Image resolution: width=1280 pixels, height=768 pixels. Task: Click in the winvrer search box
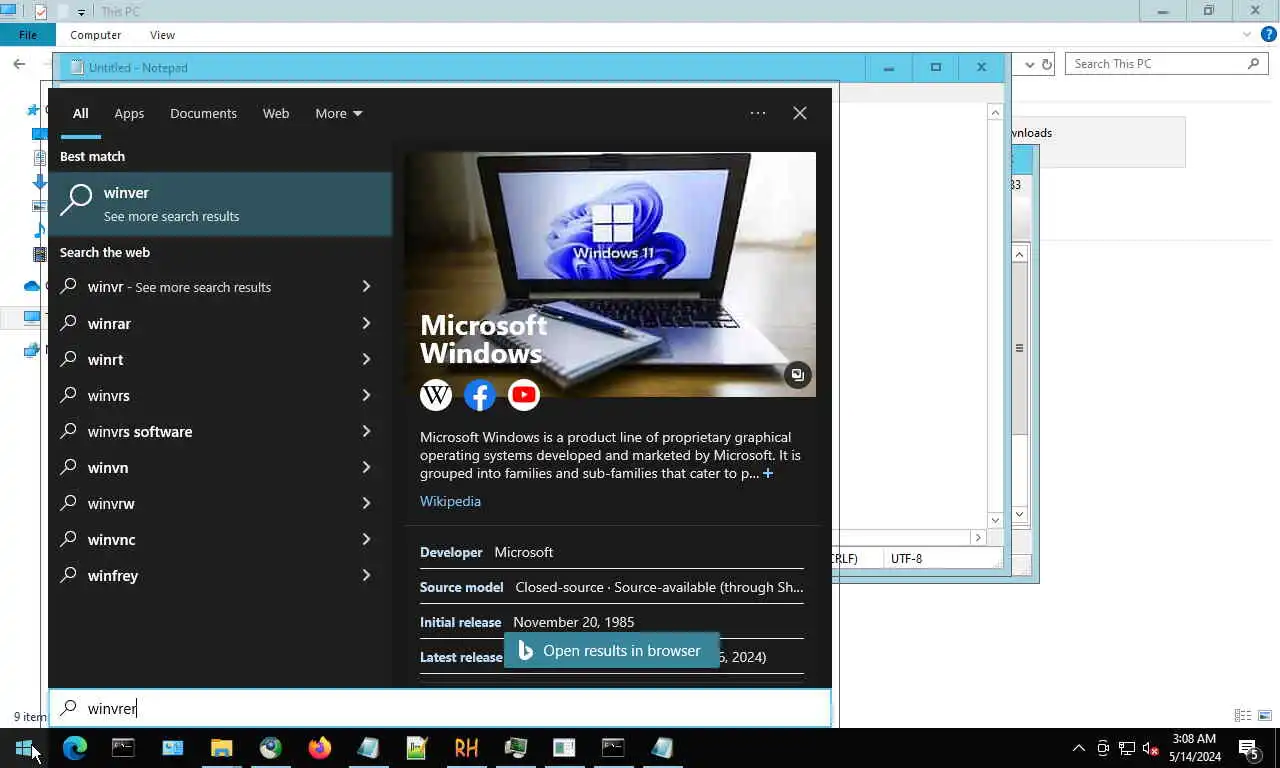click(440, 708)
